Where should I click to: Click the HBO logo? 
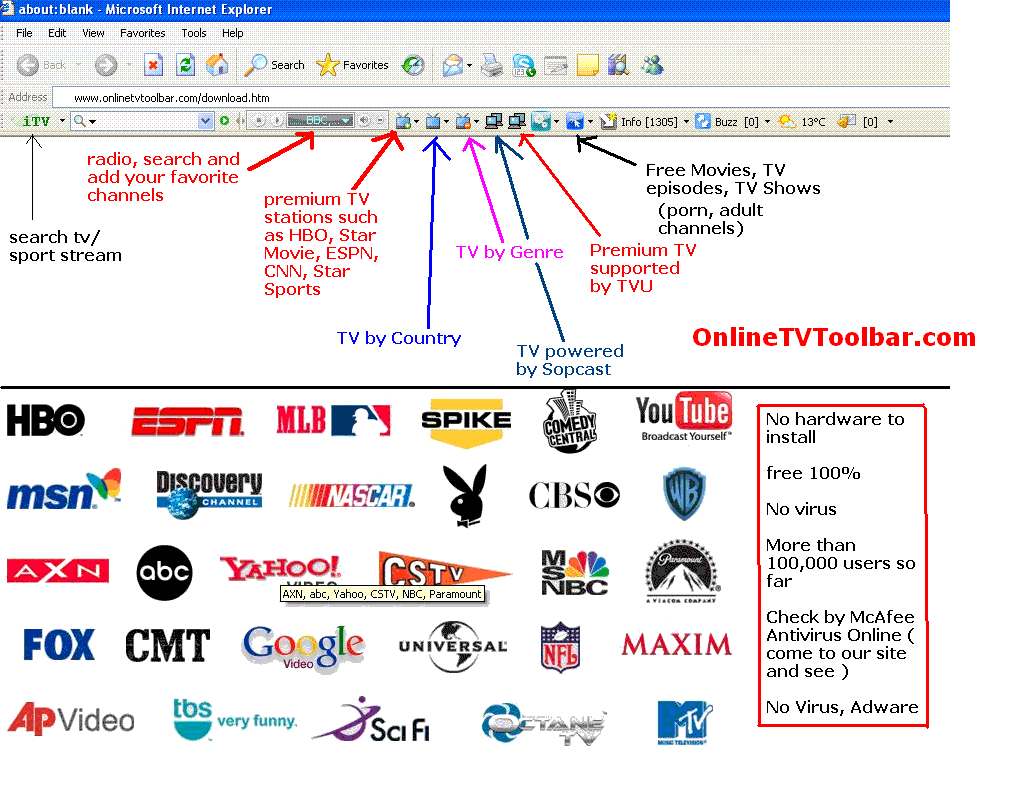pos(46,420)
